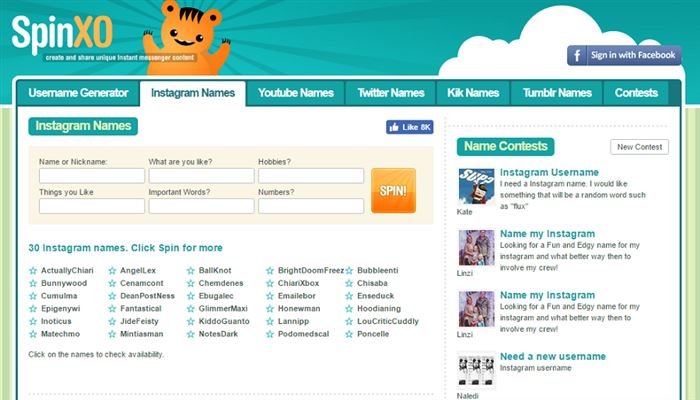Click the star icon beside Cumulma
This screenshot has width=700, height=400.
pyautogui.click(x=33, y=296)
